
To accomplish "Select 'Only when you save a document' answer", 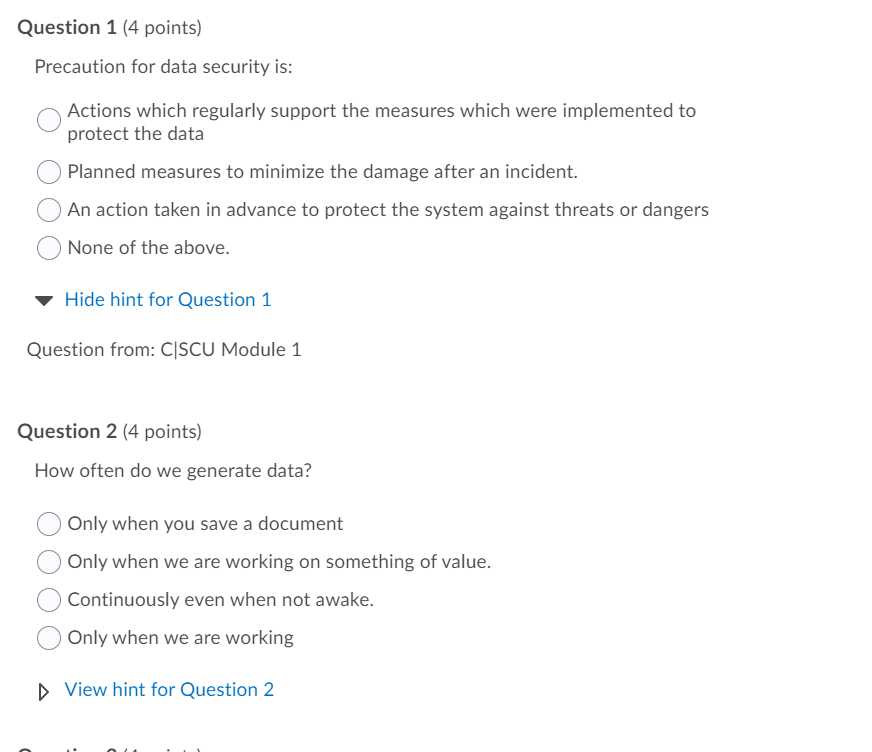I will (x=48, y=523).
